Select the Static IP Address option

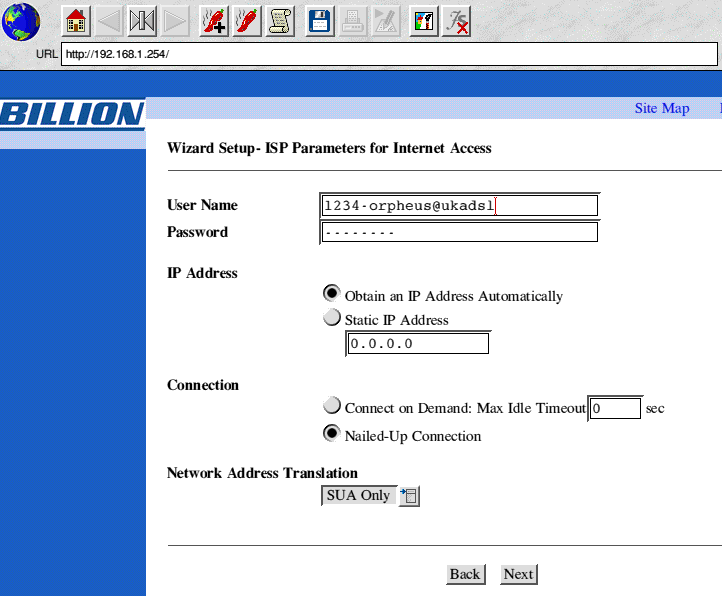[x=331, y=318]
